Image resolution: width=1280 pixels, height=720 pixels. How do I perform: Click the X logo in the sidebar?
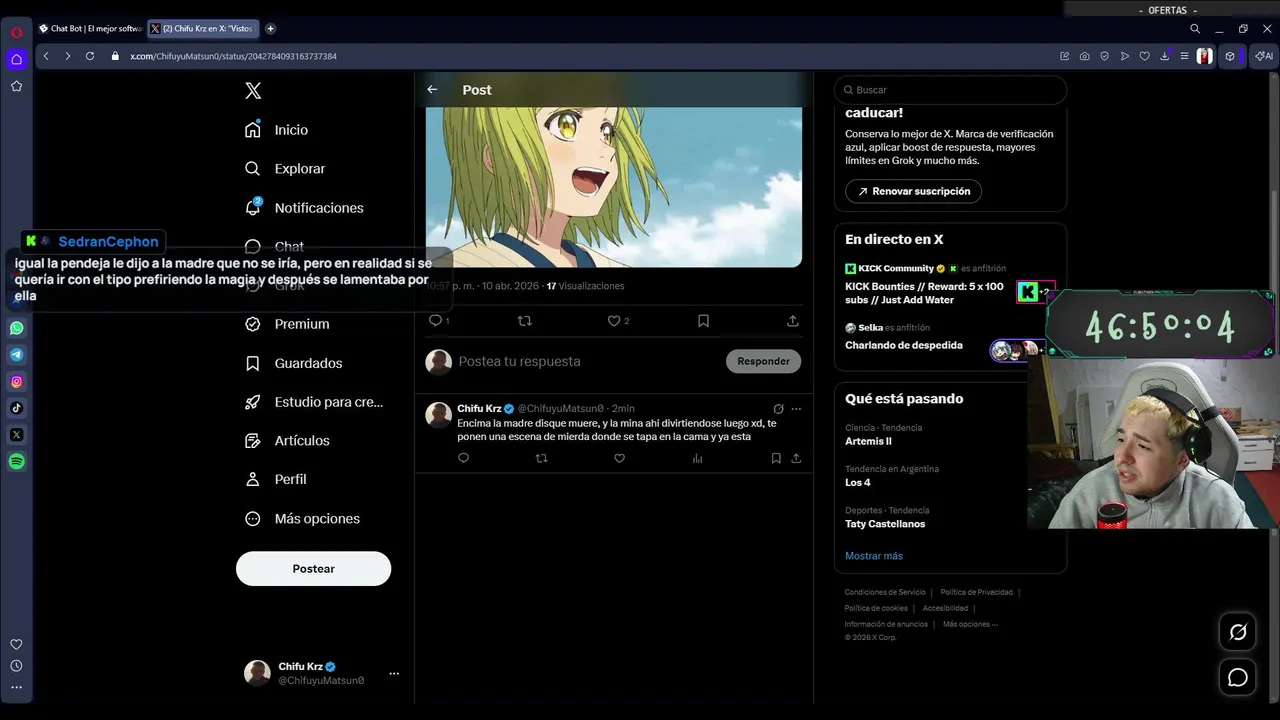click(x=253, y=91)
